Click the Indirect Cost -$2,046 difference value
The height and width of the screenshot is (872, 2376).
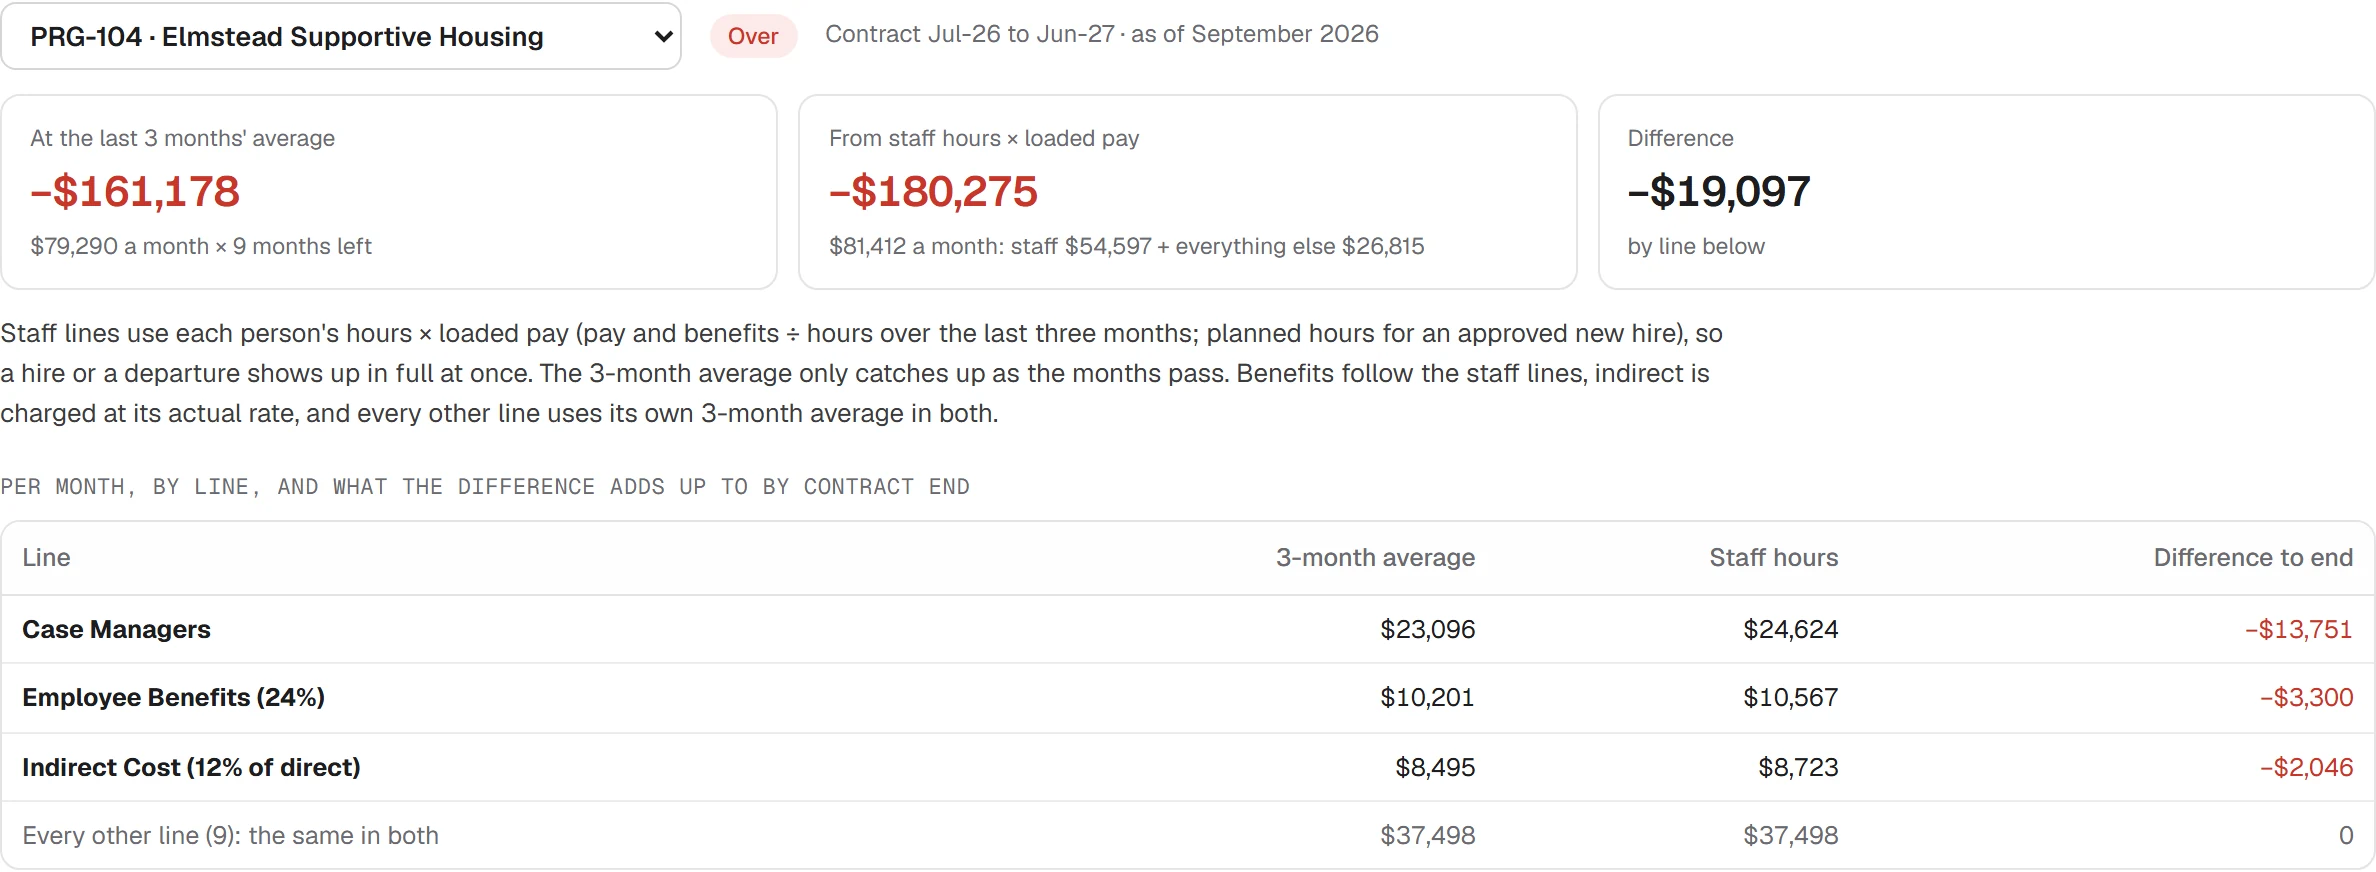click(x=2306, y=767)
